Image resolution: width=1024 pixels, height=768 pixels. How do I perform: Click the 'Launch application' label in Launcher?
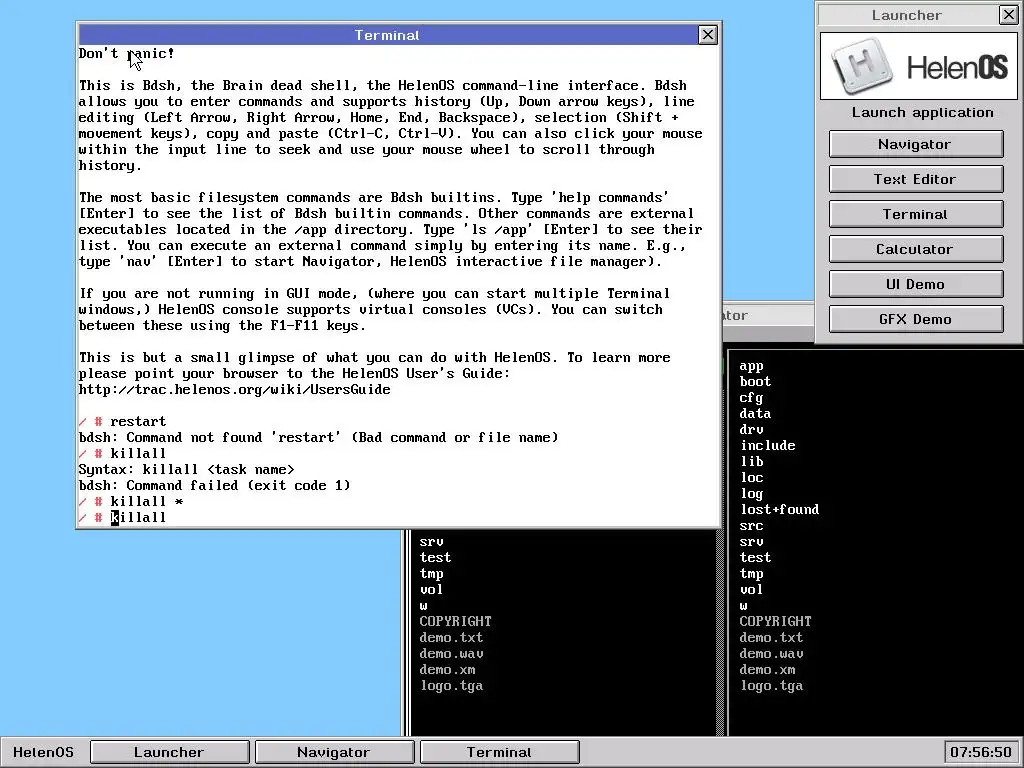tap(922, 112)
